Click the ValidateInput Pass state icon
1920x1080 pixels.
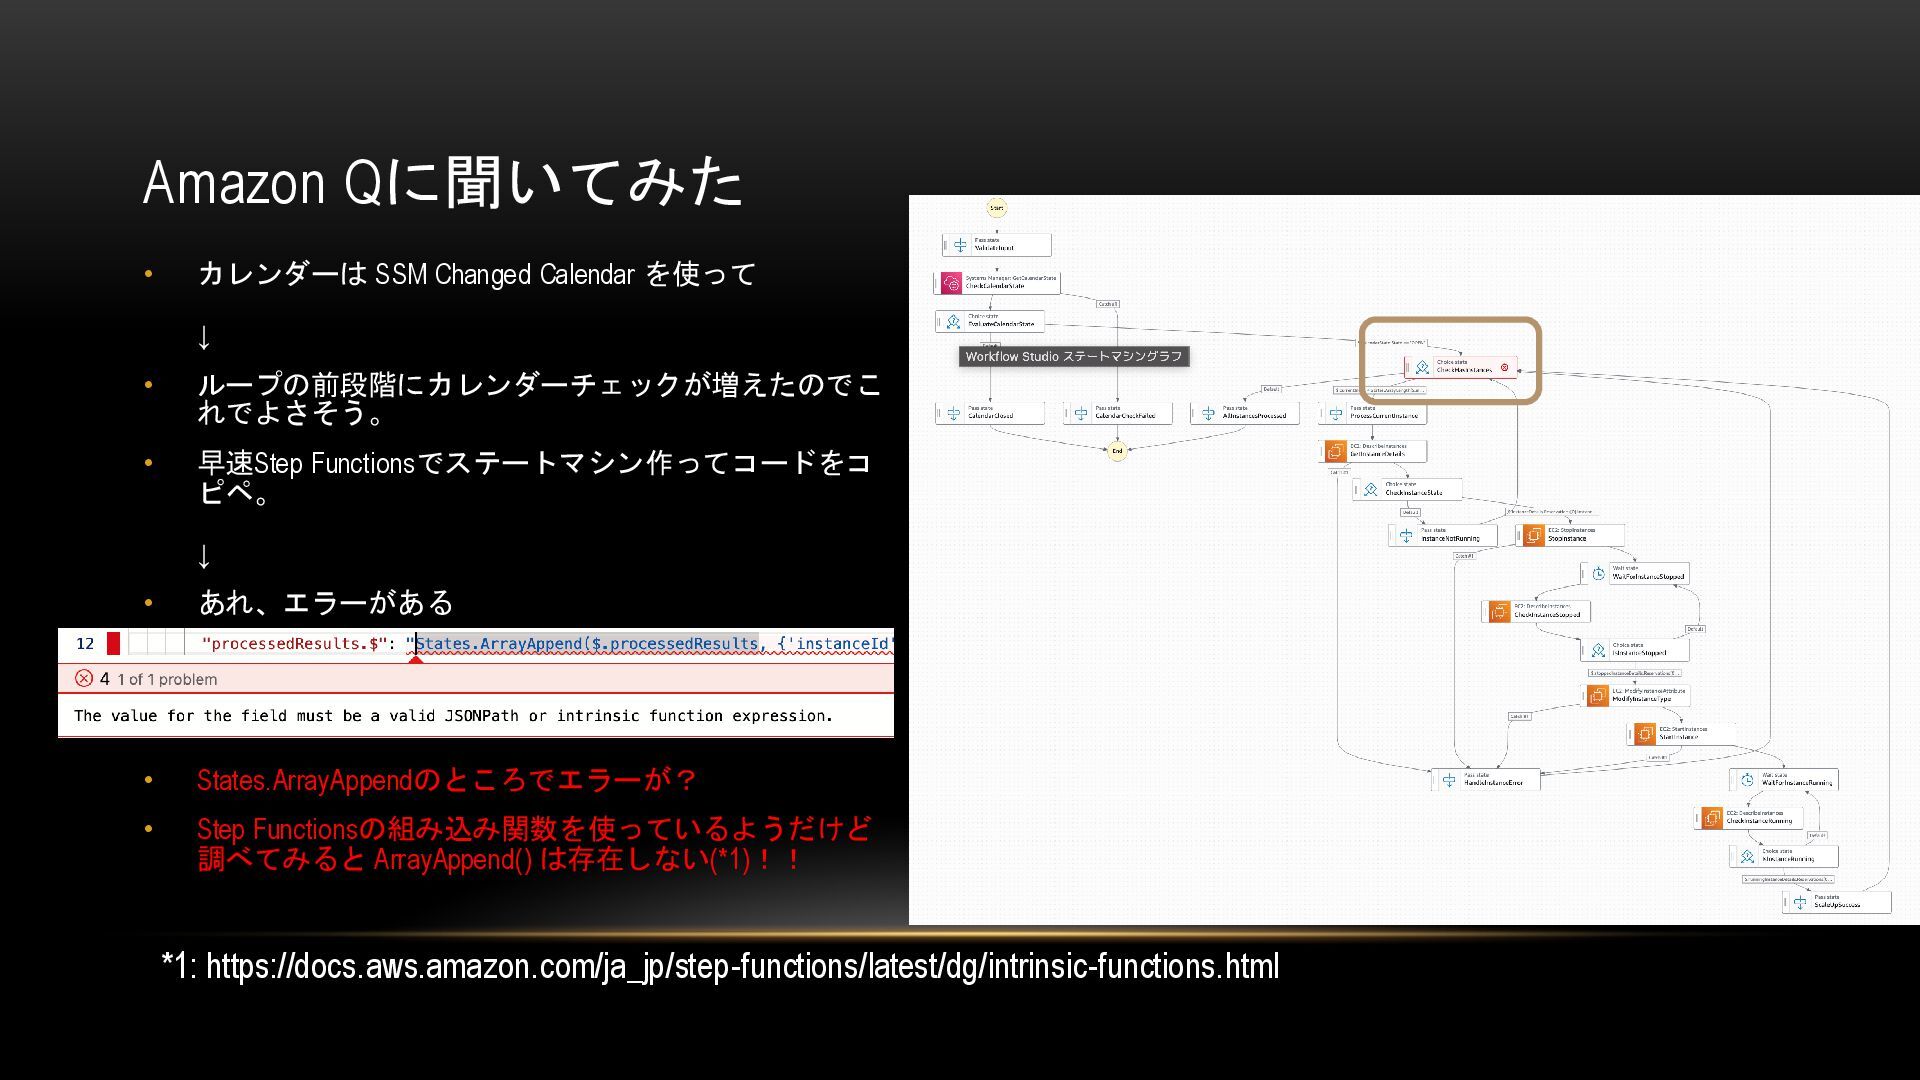pos(960,245)
